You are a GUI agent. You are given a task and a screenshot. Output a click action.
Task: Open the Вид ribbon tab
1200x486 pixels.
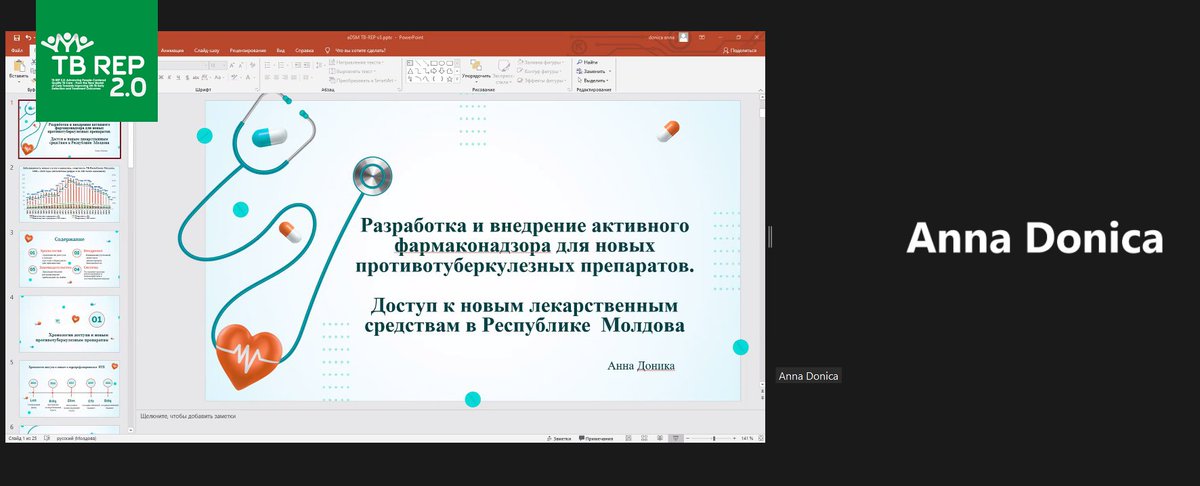tap(281, 49)
